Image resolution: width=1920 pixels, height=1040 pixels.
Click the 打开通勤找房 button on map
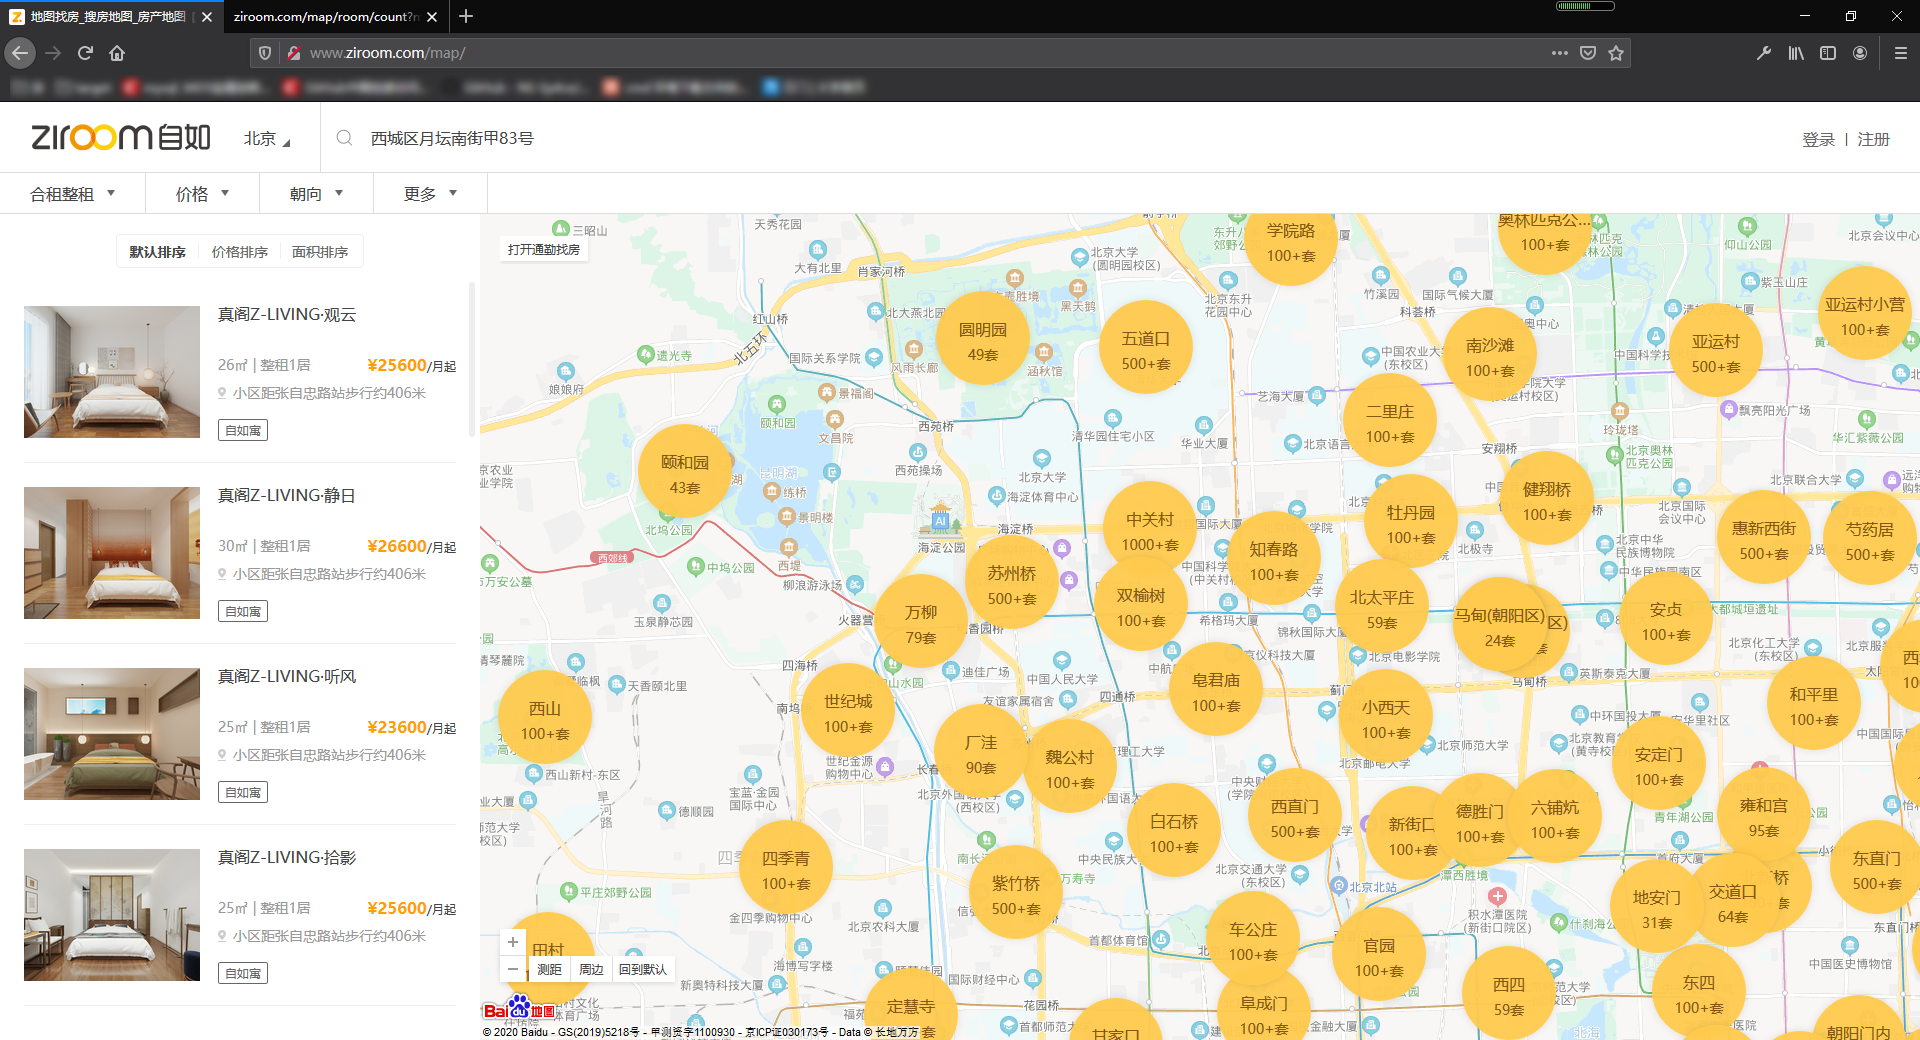(x=544, y=250)
